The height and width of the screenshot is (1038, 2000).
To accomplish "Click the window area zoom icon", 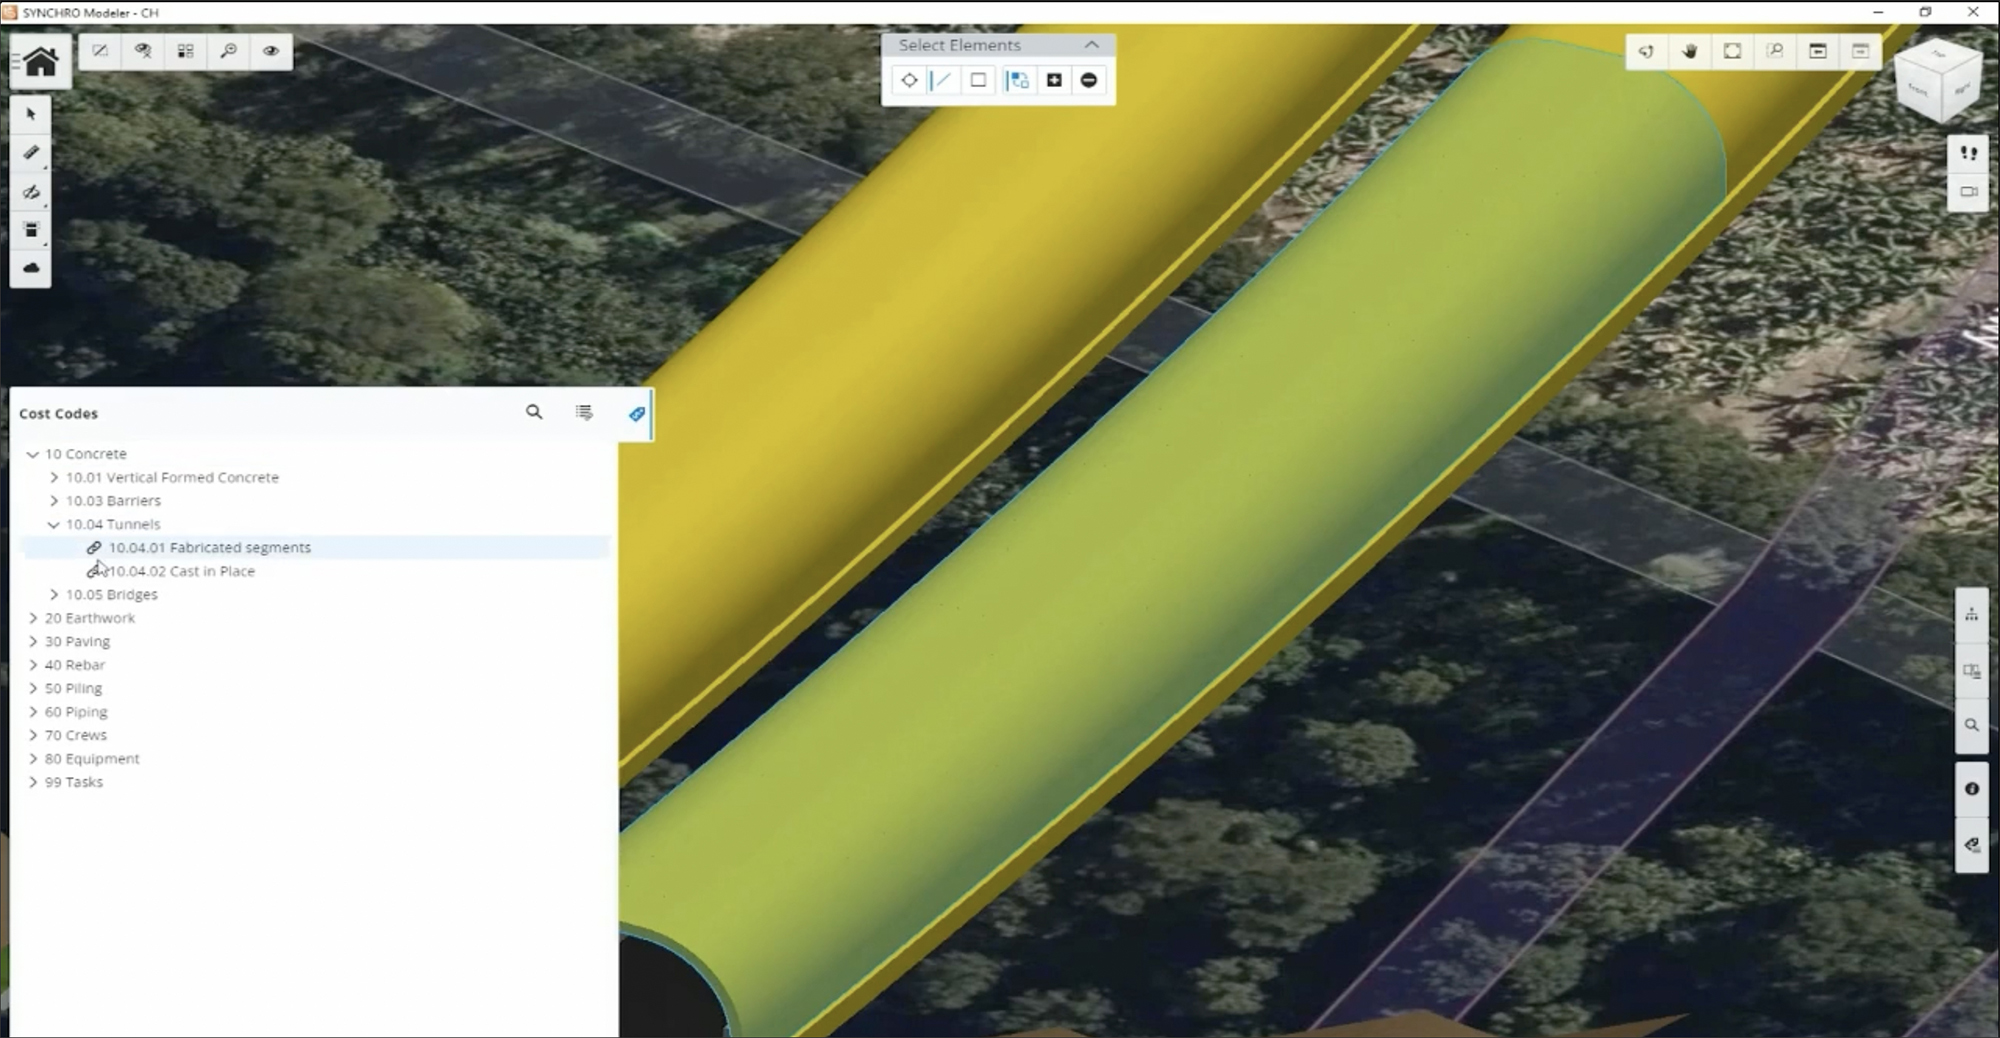I will pyautogui.click(x=1775, y=51).
